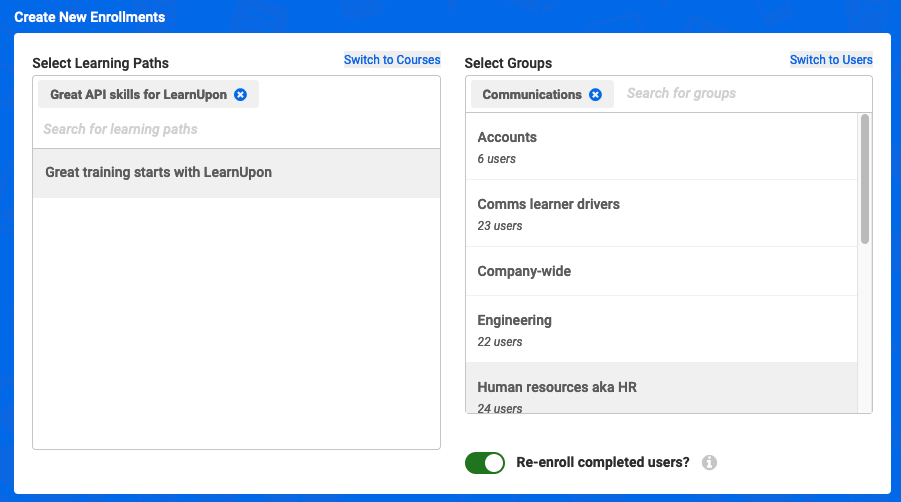Click the Switch to Courses link

click(392, 60)
